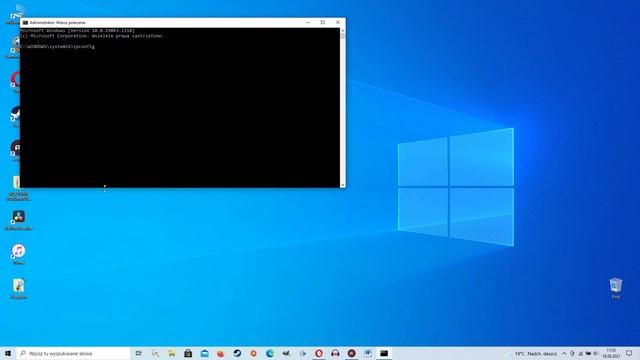Image resolution: width=640 pixels, height=360 pixels.
Task: Click the Command Prompt title bar icon
Action: (x=25, y=22)
